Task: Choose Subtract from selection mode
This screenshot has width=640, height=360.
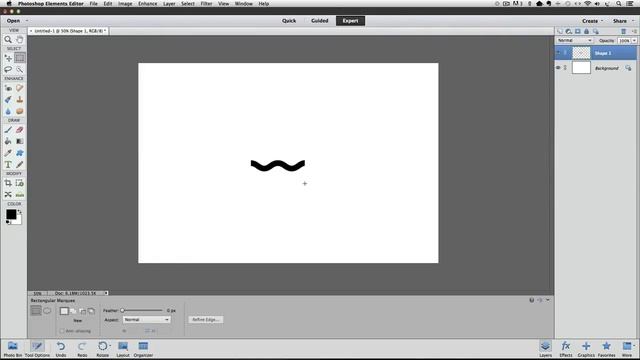Action: [82, 311]
